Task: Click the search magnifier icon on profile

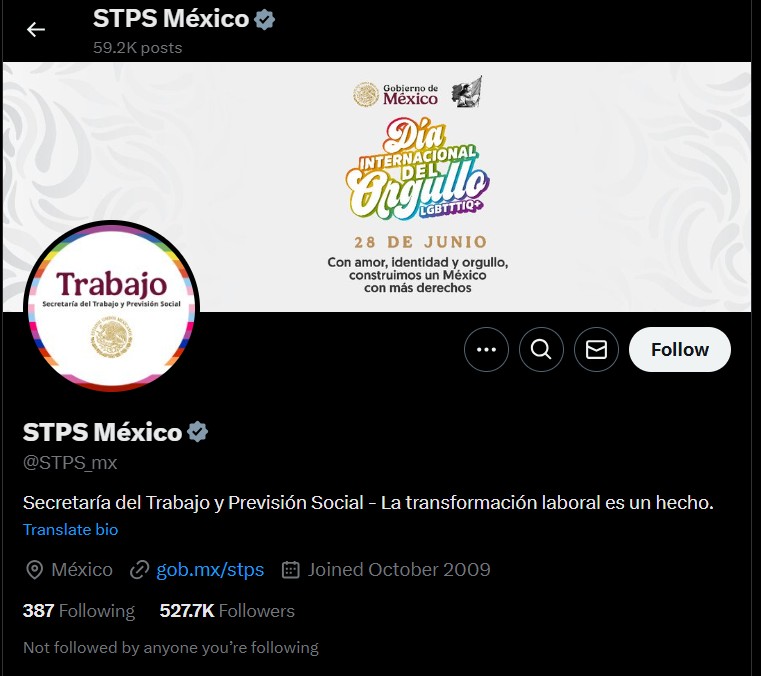Action: [x=541, y=349]
